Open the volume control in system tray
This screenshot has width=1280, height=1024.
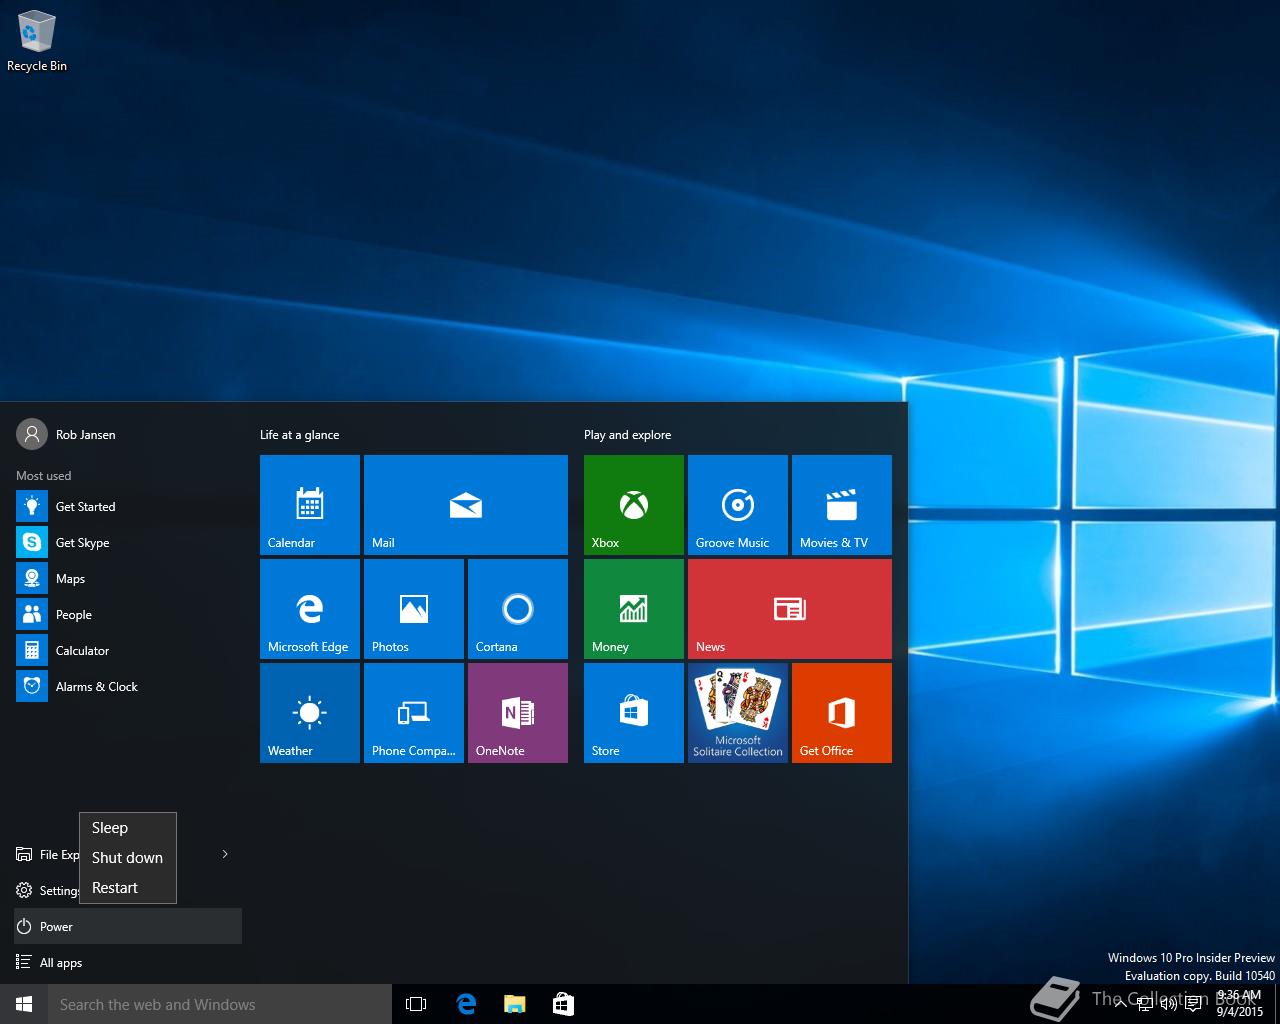pyautogui.click(x=1168, y=1004)
